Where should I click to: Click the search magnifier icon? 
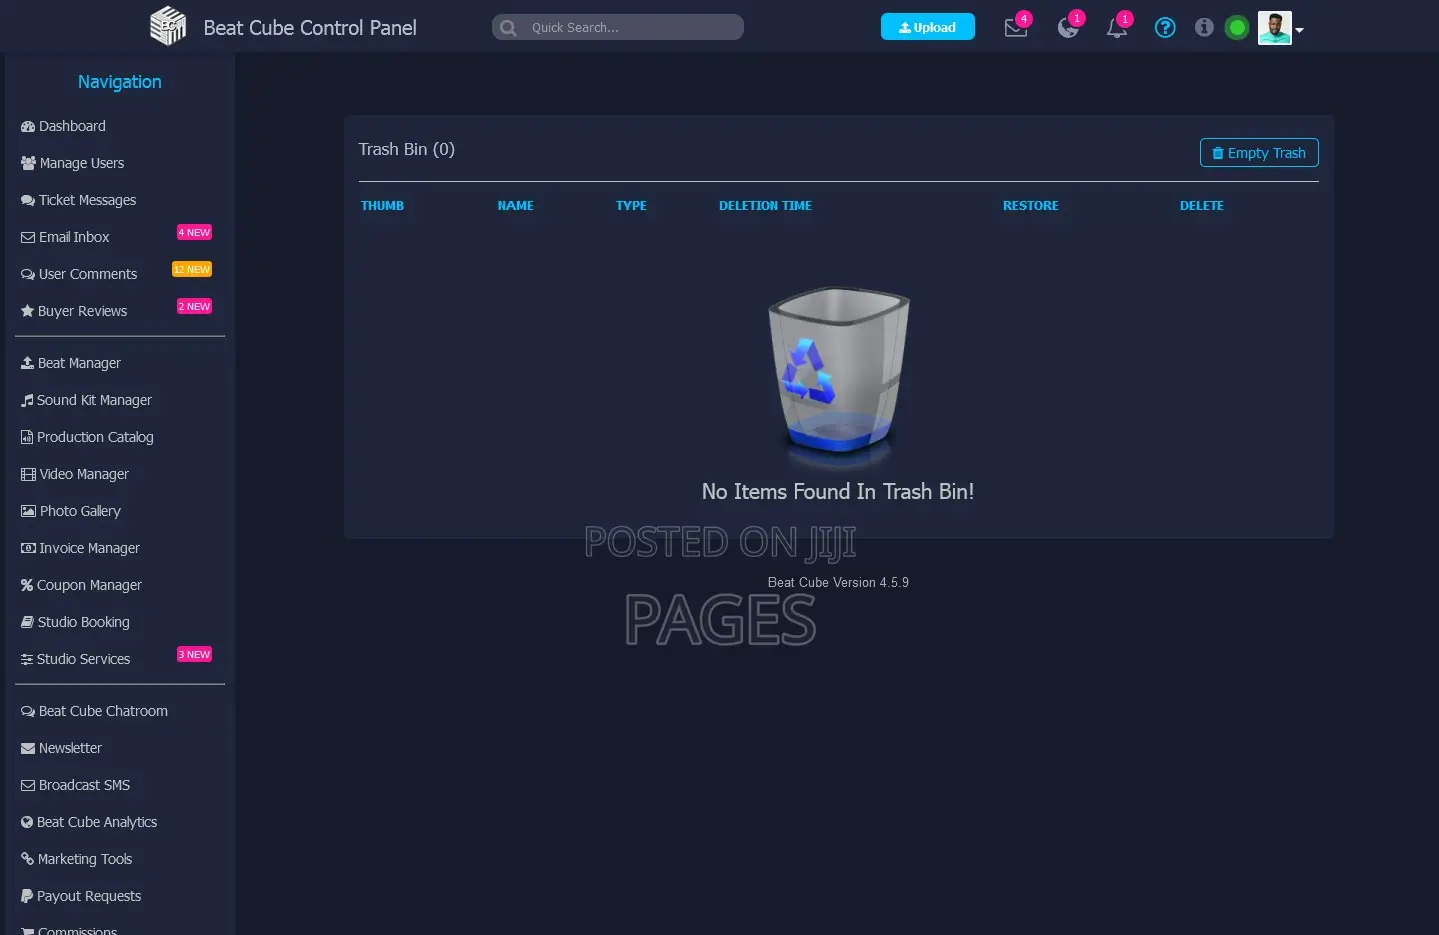point(508,28)
